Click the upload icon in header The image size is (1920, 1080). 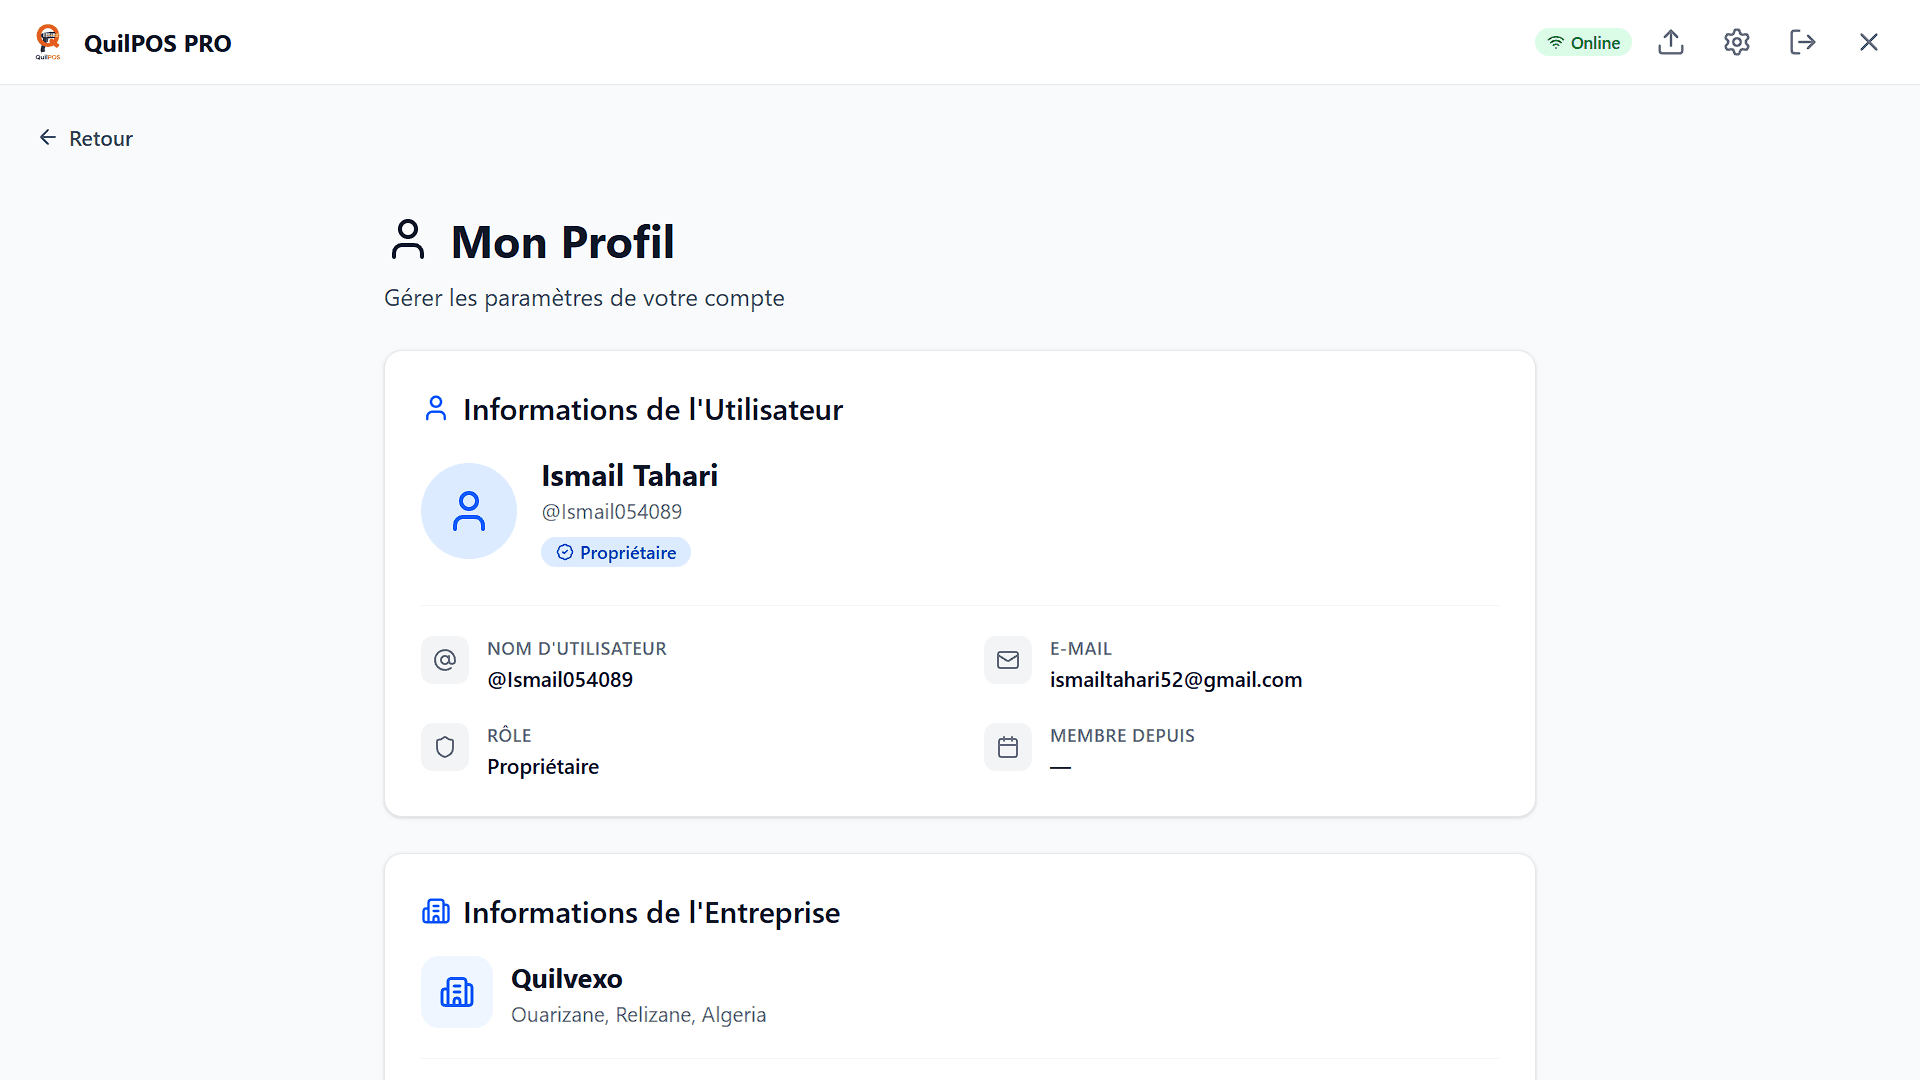(1671, 42)
